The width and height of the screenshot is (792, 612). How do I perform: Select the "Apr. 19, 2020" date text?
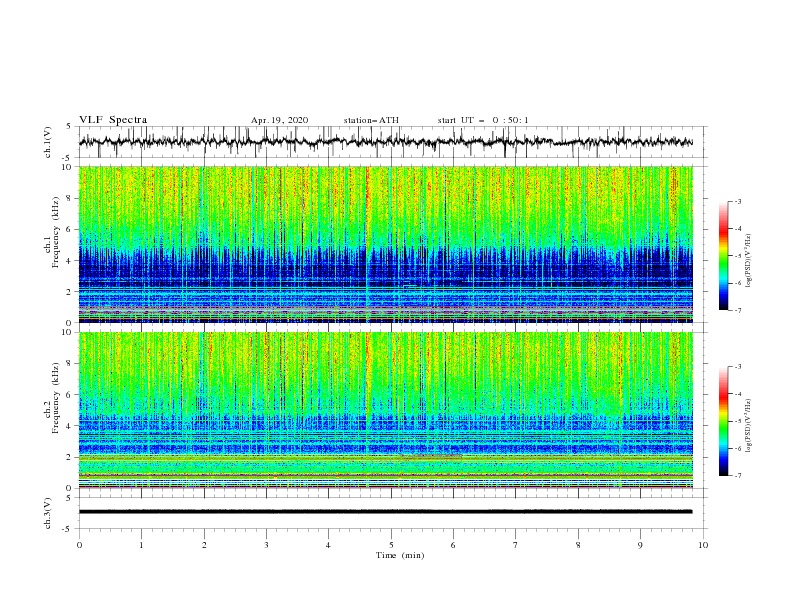[279, 120]
